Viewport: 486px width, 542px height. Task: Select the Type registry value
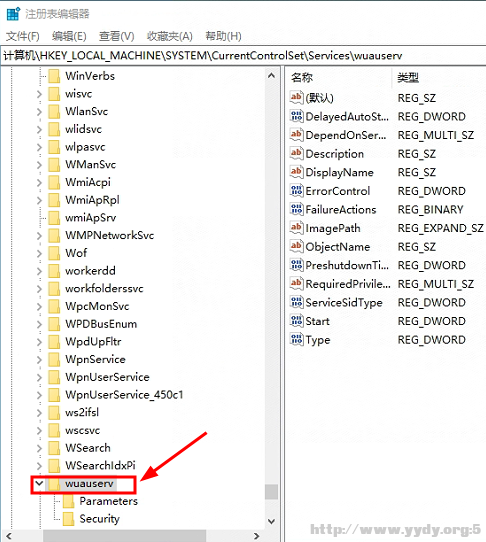318,340
